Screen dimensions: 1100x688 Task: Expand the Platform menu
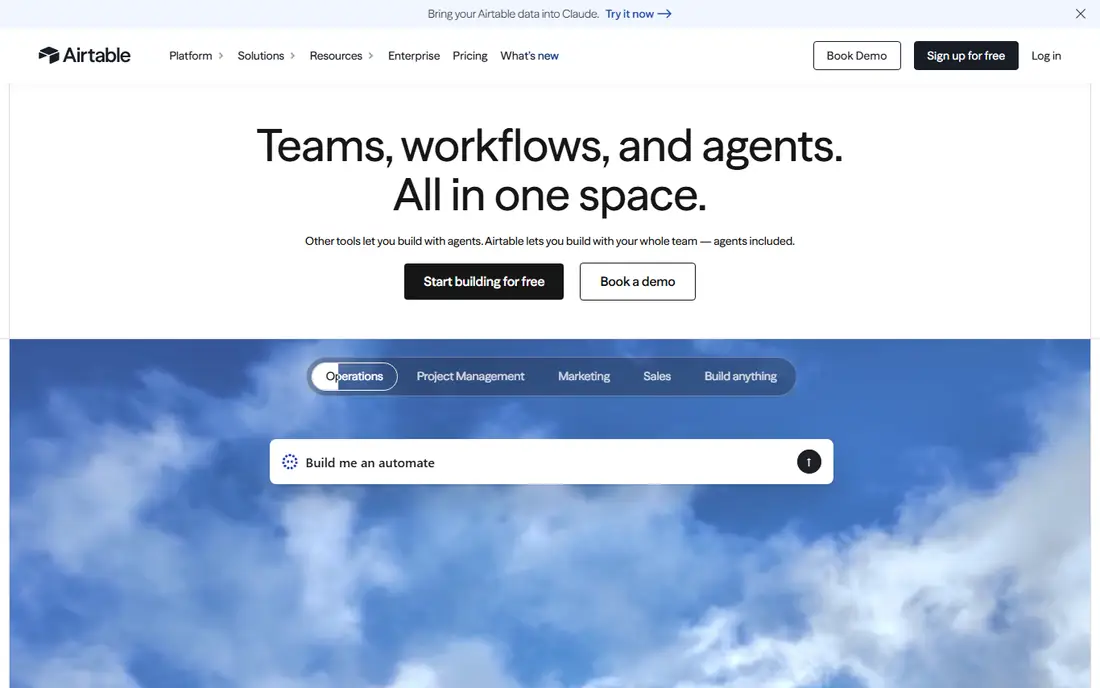pyautogui.click(x=196, y=55)
